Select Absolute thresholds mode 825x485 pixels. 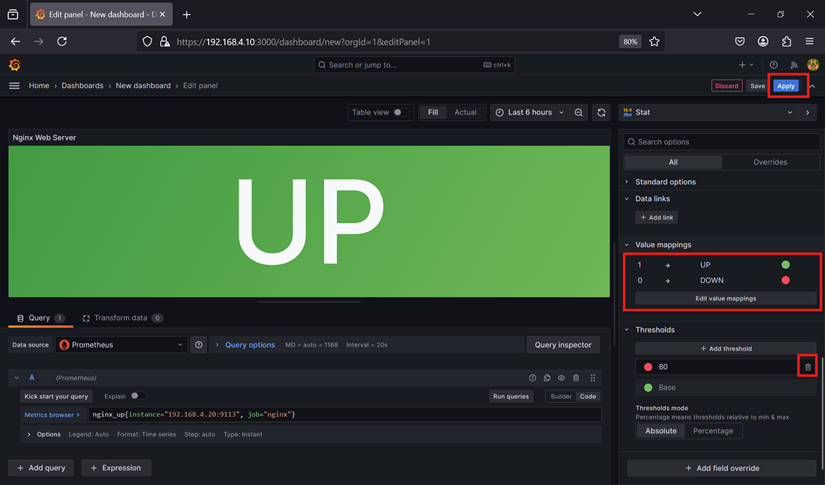[x=661, y=431]
